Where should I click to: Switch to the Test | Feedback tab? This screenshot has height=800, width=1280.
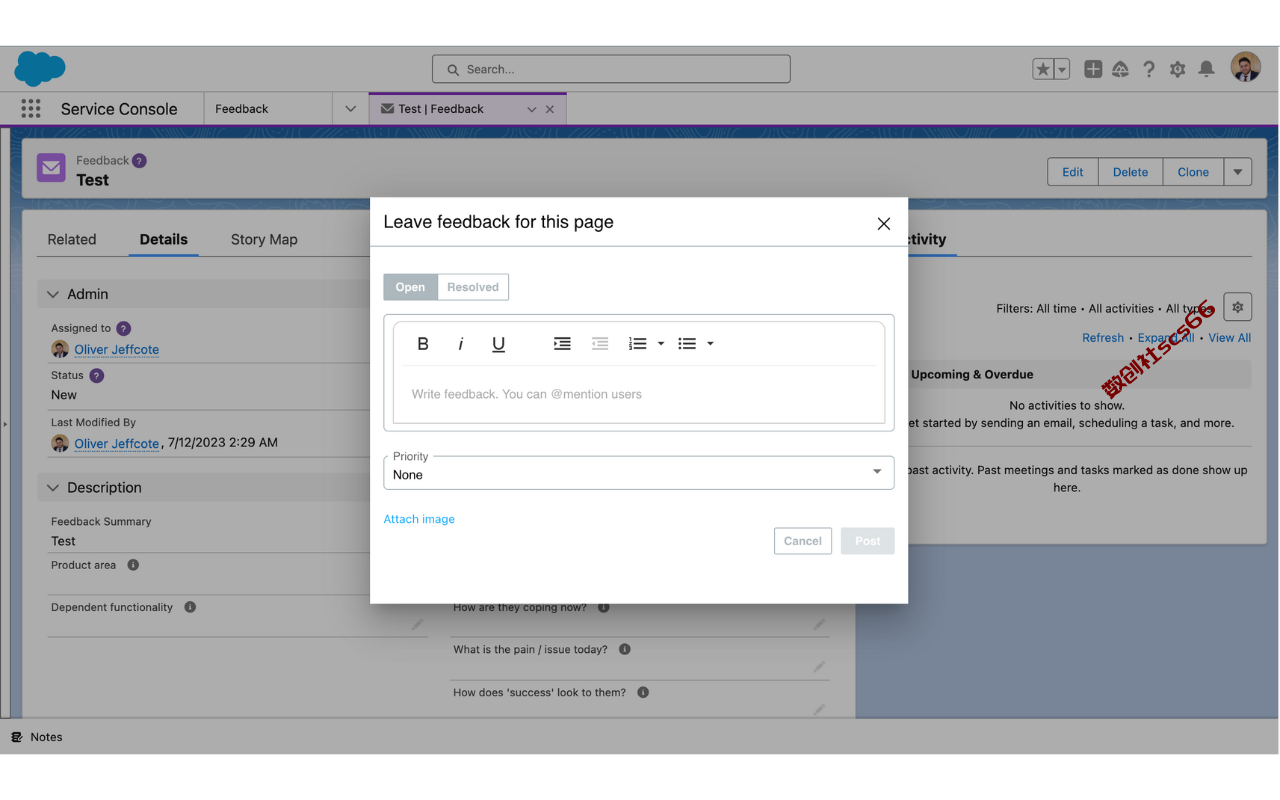click(x=442, y=109)
